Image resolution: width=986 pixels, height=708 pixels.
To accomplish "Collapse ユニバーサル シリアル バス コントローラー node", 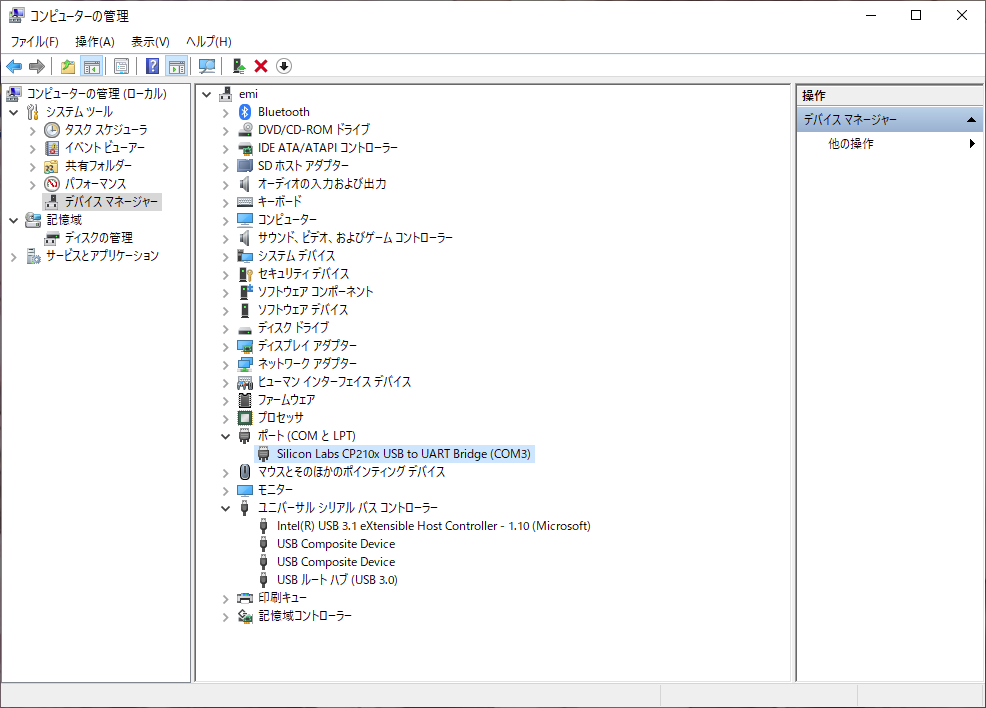I will [226, 509].
